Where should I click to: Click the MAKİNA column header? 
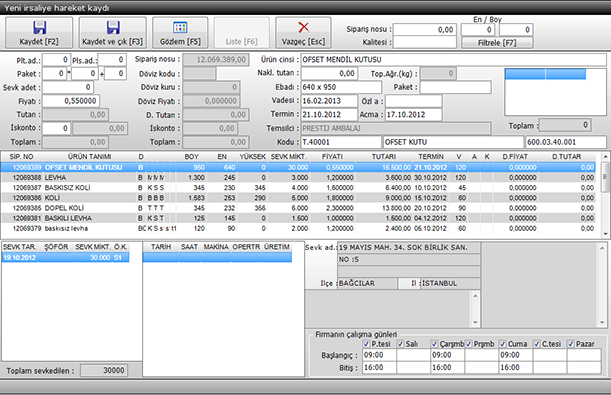[x=216, y=247]
